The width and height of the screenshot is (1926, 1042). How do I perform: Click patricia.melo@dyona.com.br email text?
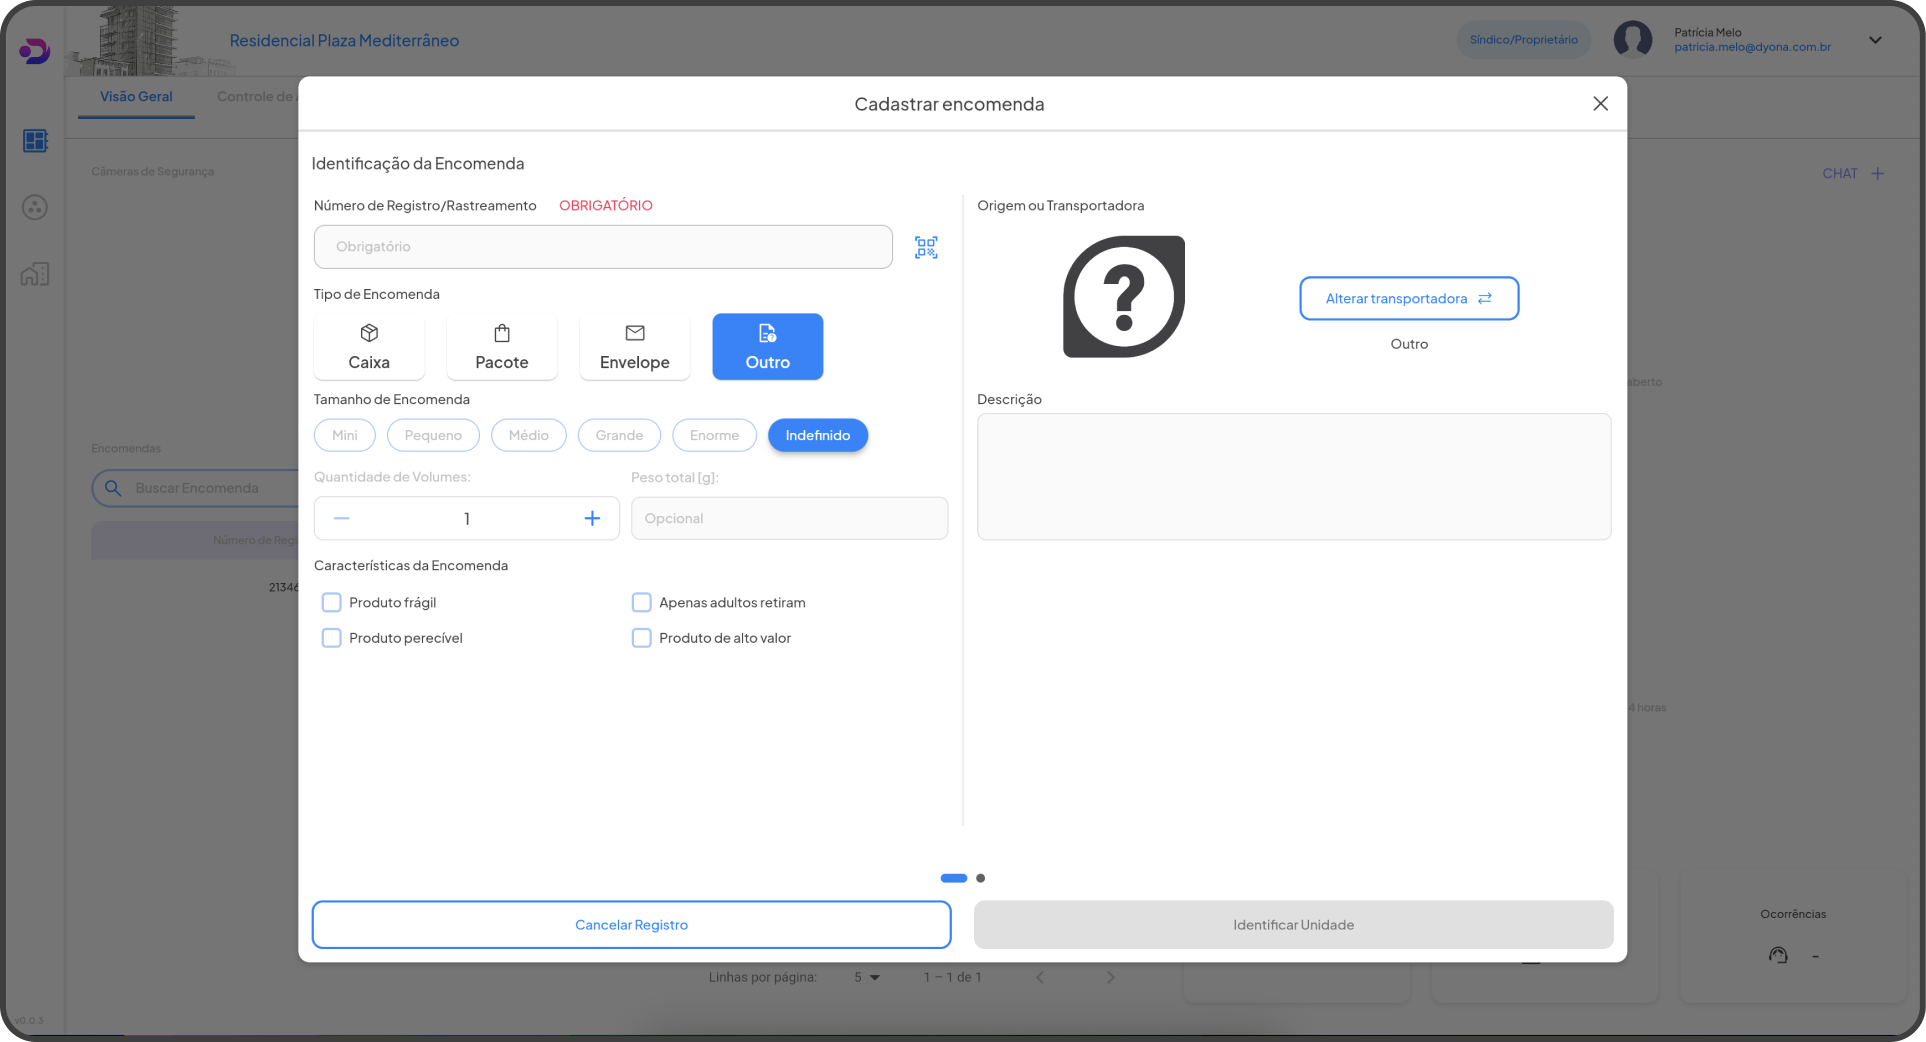coord(1752,47)
